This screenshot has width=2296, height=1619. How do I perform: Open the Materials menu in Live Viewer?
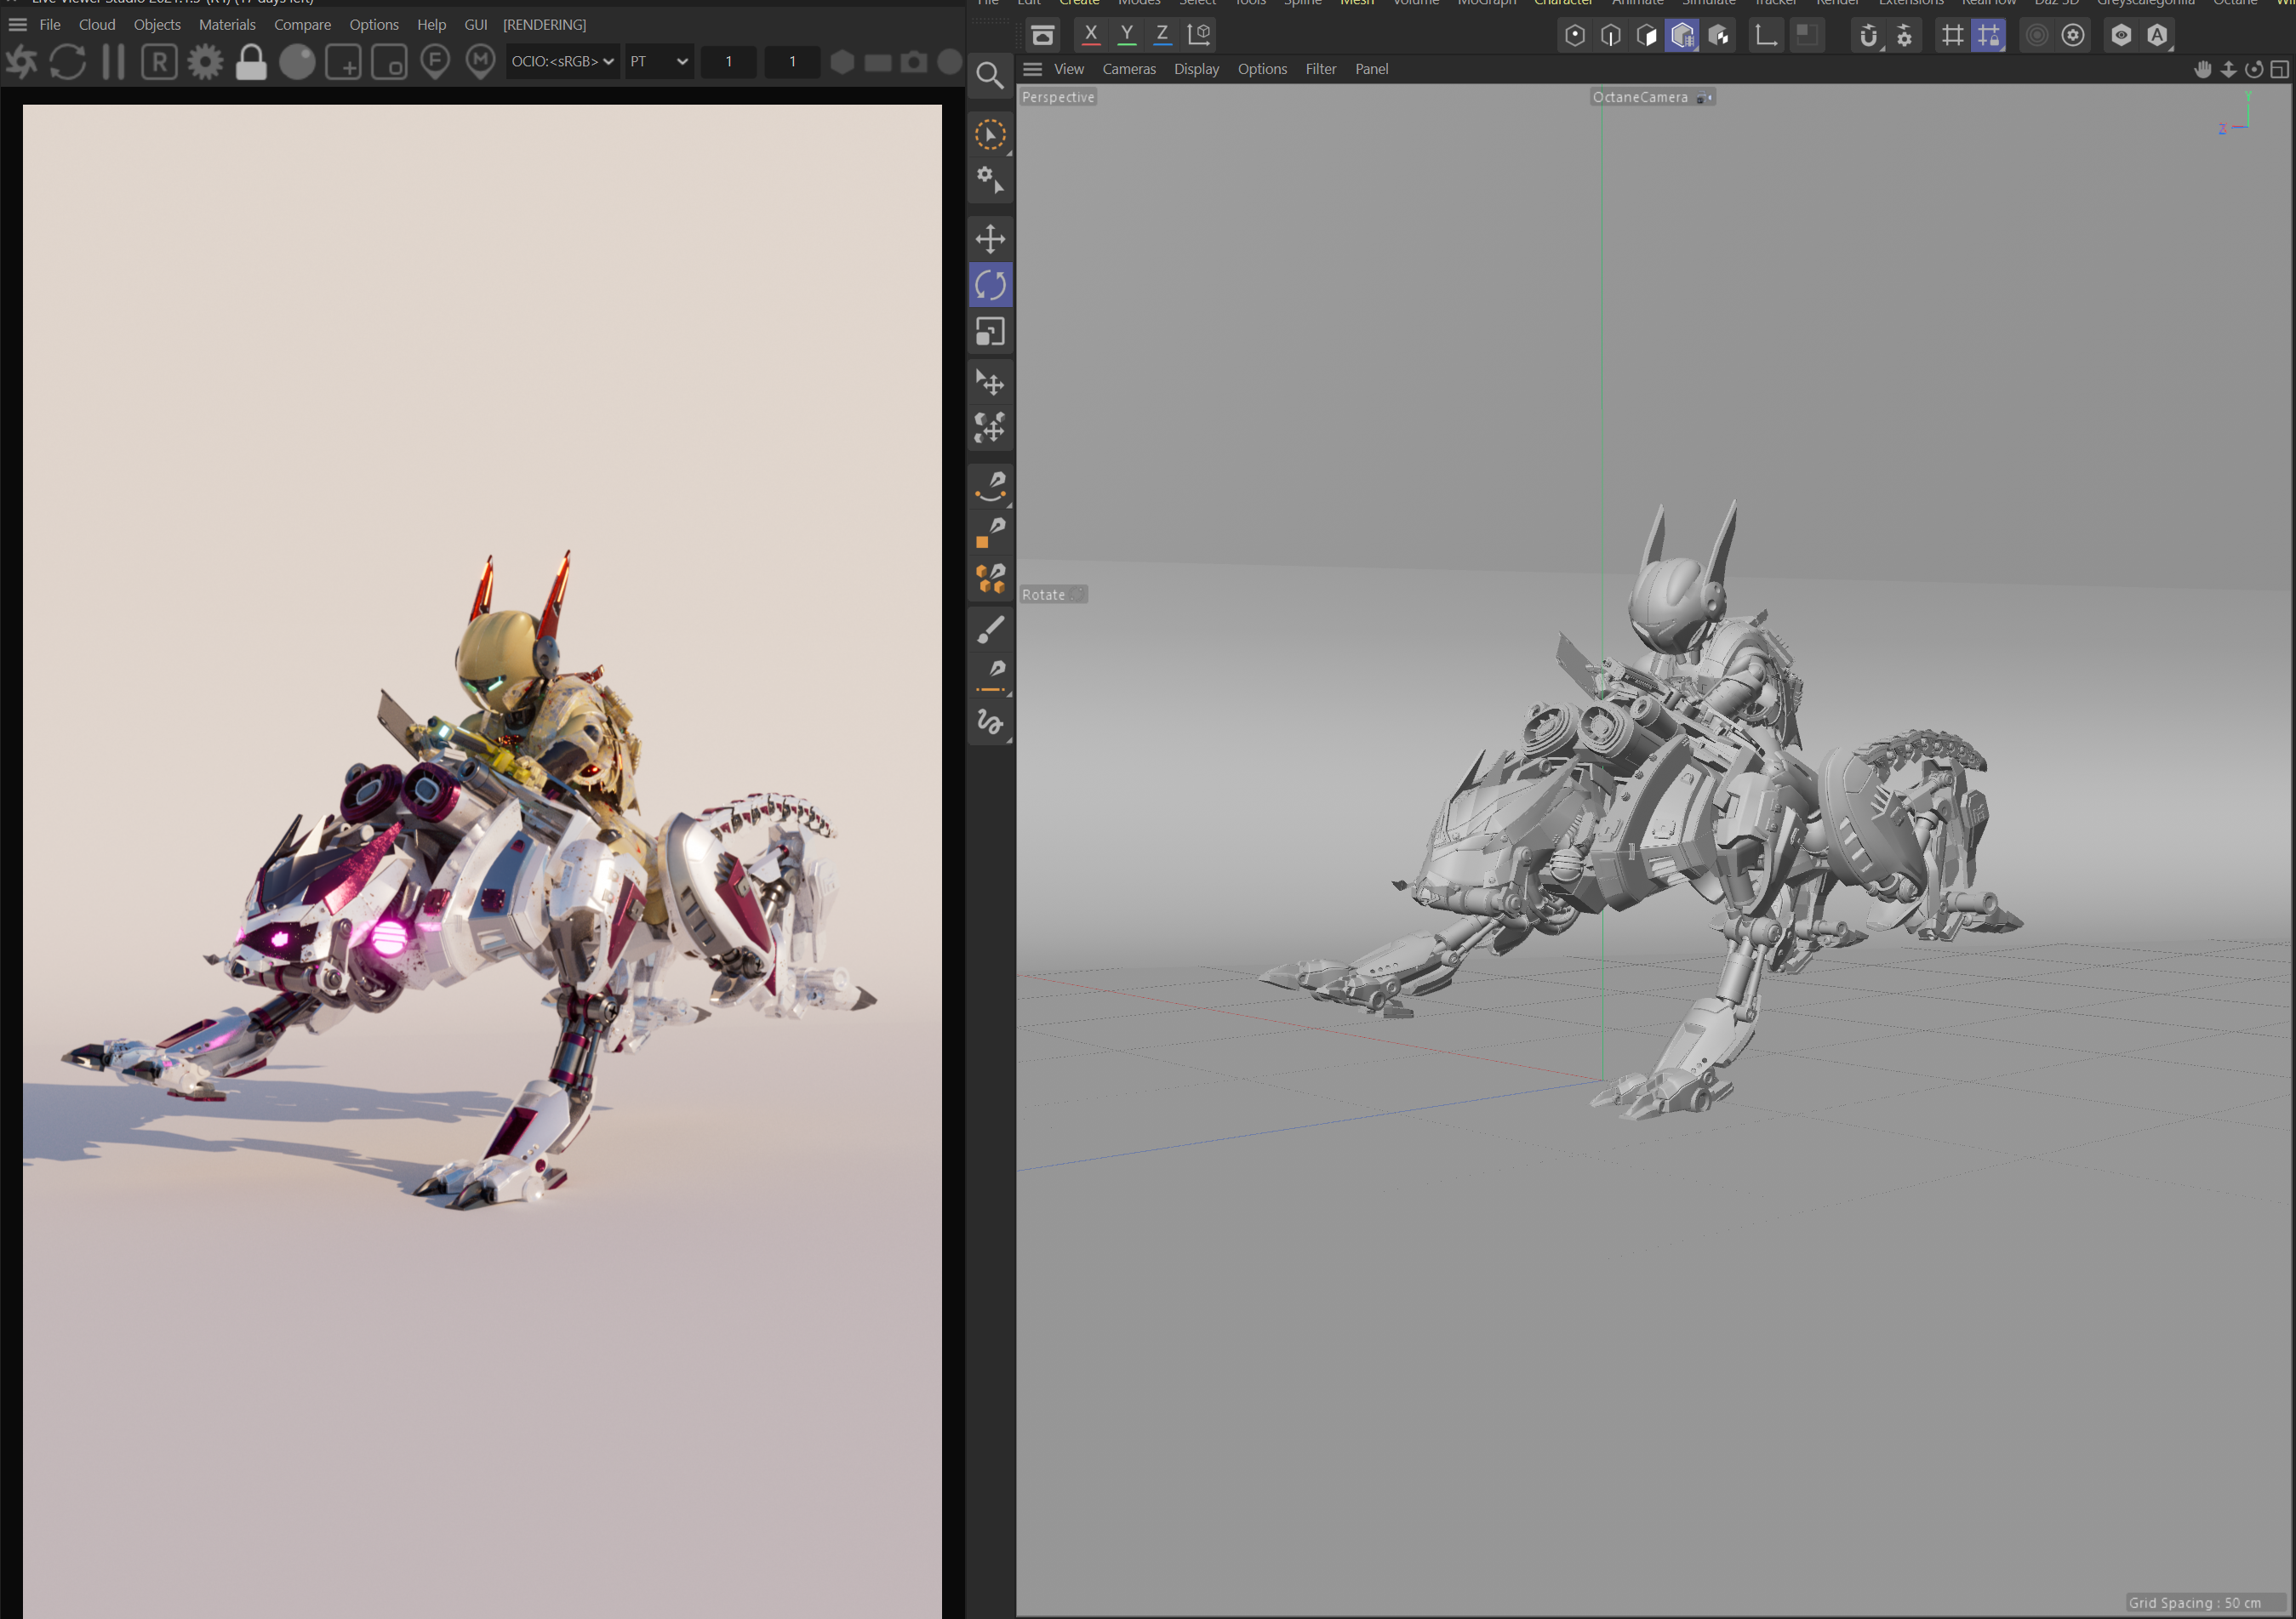[x=227, y=24]
